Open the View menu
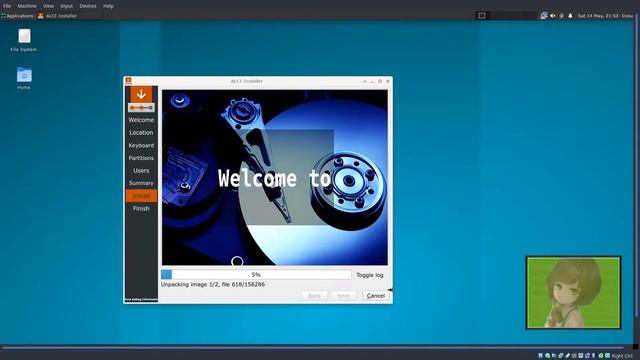This screenshot has height=360, width=640. 49,6
